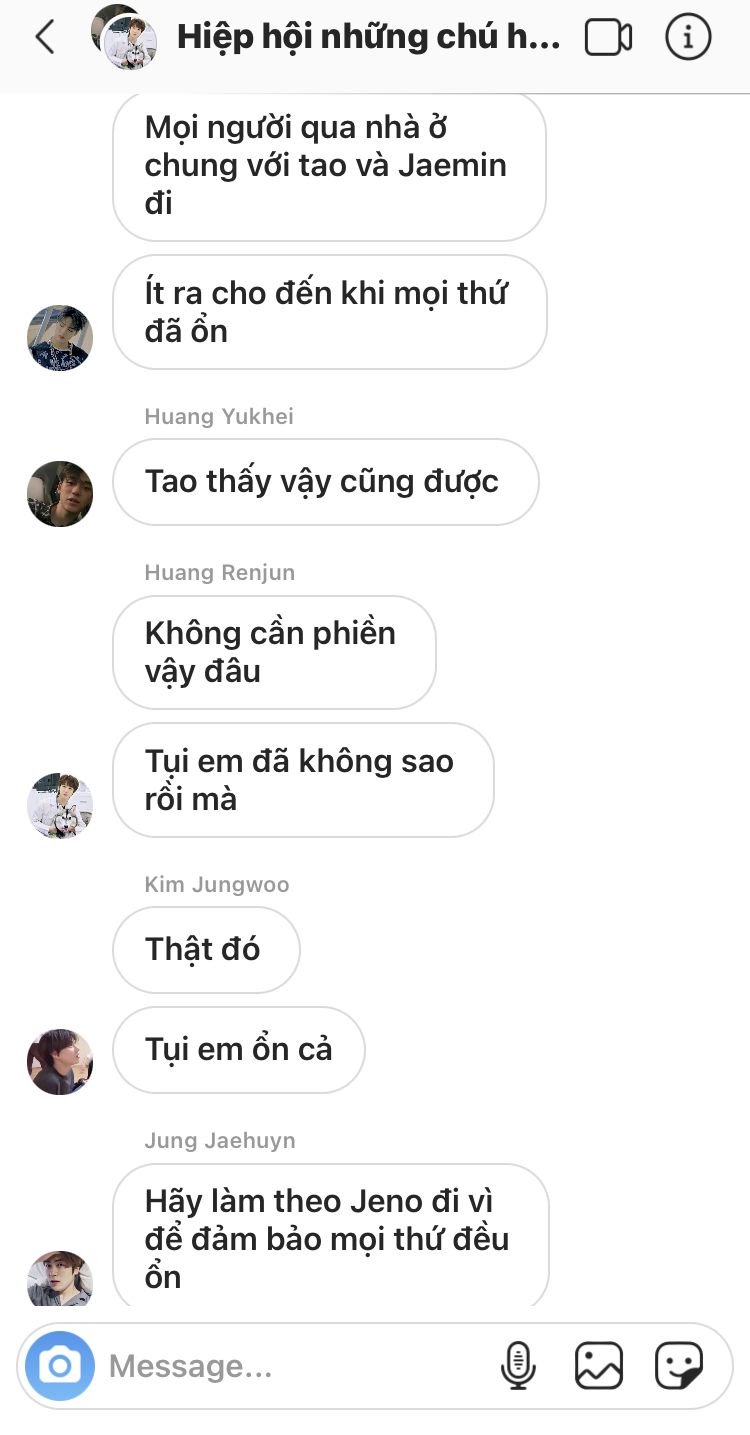This screenshot has height=1435, width=750.
Task: Select message "Tao thấy vậy cũng được"
Action: pyautogui.click(x=326, y=482)
